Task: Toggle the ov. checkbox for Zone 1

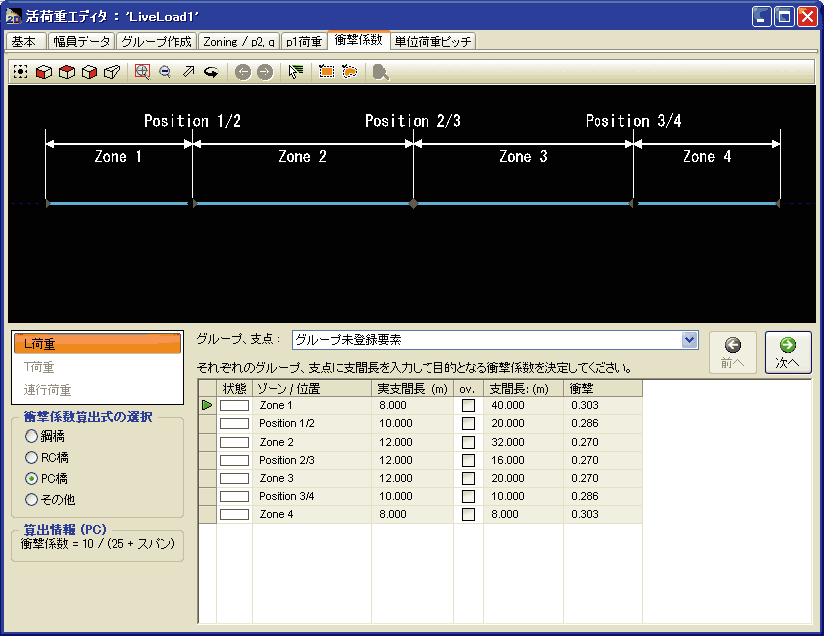Action: point(468,406)
